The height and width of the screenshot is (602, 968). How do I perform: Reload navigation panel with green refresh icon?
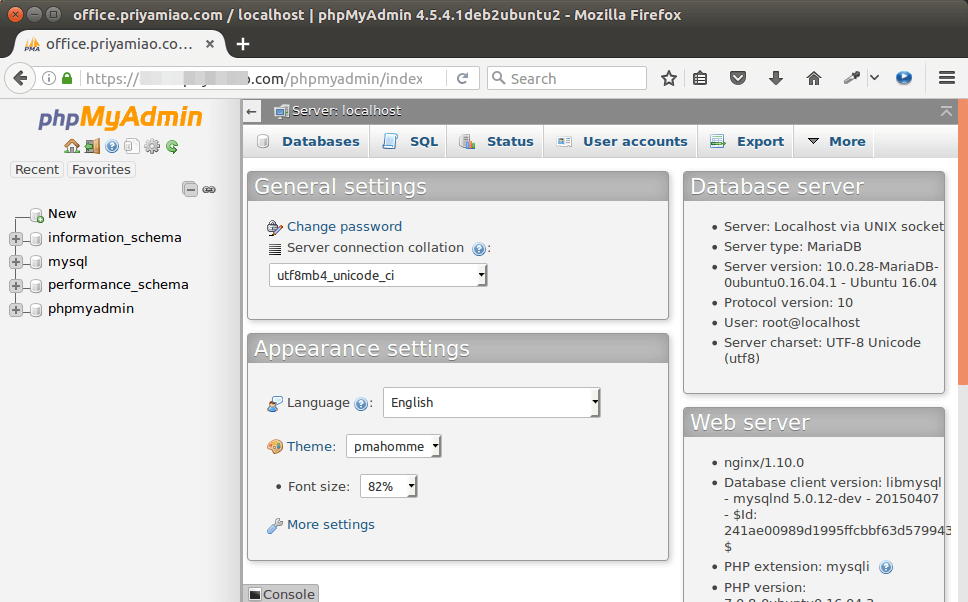172,146
